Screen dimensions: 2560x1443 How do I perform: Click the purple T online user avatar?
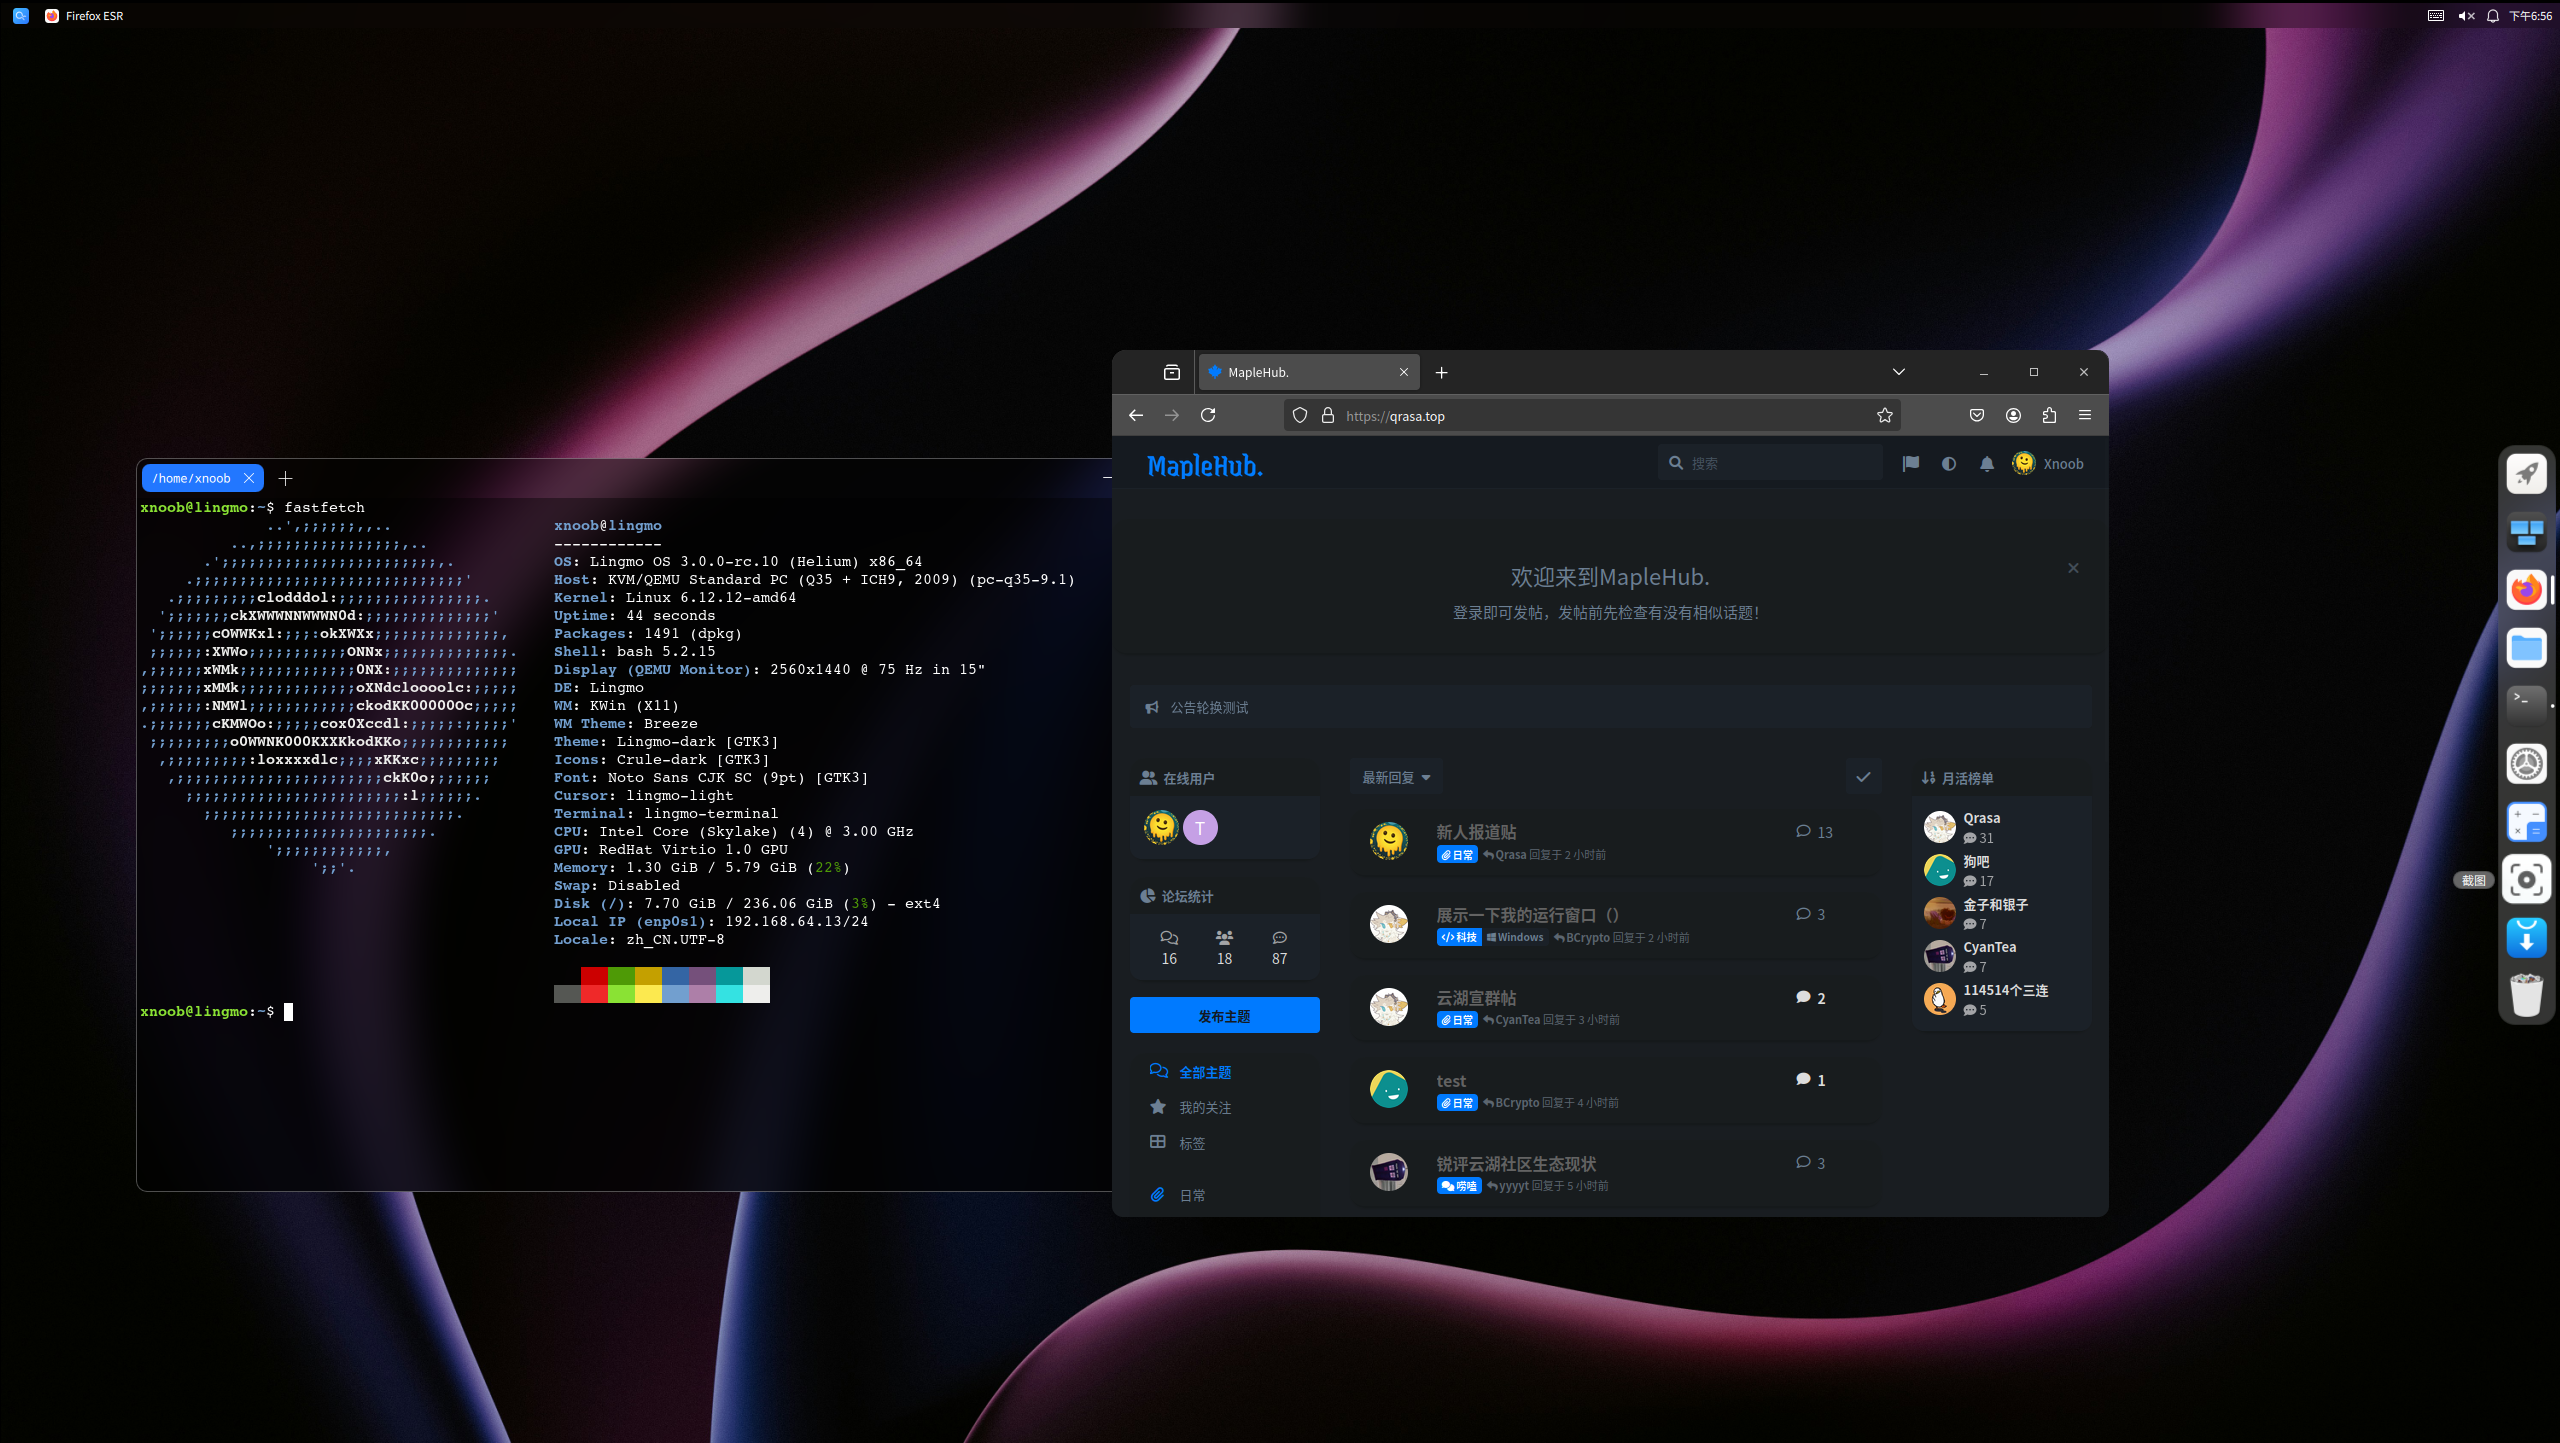coord(1200,828)
